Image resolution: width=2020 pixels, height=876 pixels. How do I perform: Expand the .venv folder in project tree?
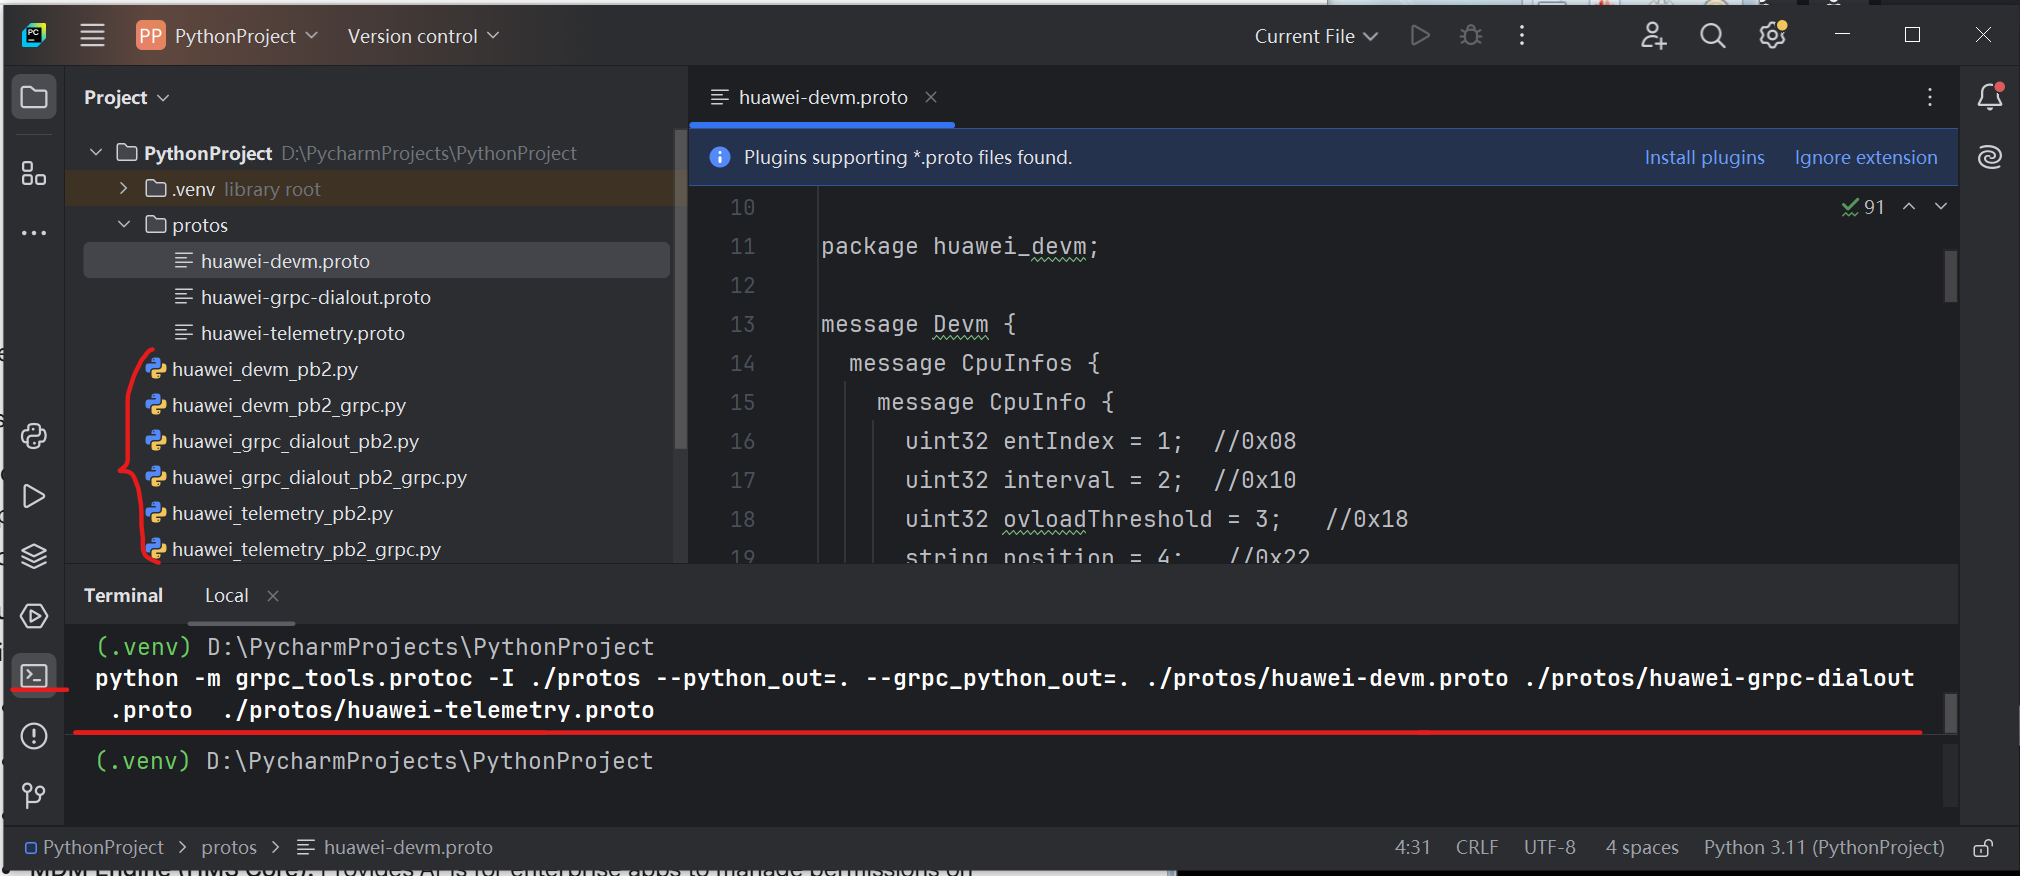[124, 189]
